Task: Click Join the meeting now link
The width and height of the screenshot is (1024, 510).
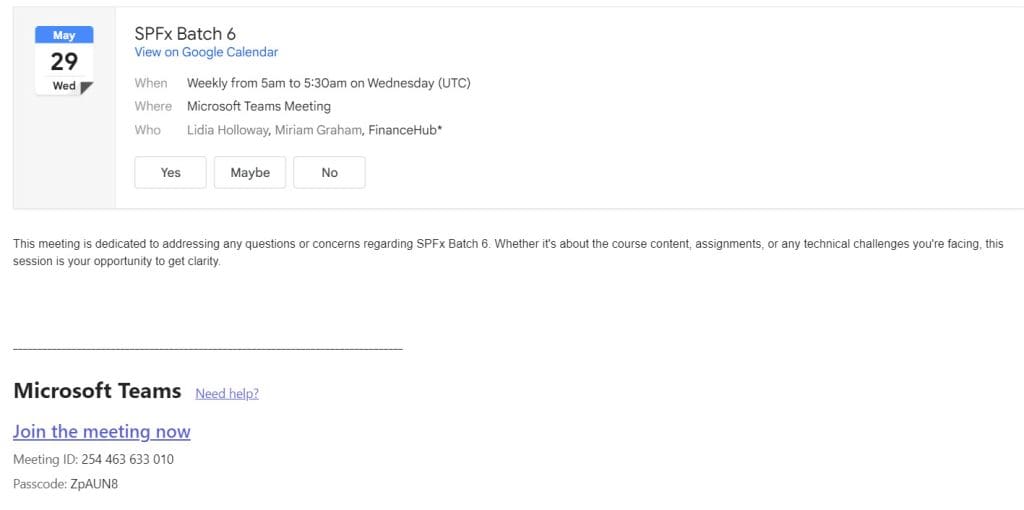Action: pos(102,431)
